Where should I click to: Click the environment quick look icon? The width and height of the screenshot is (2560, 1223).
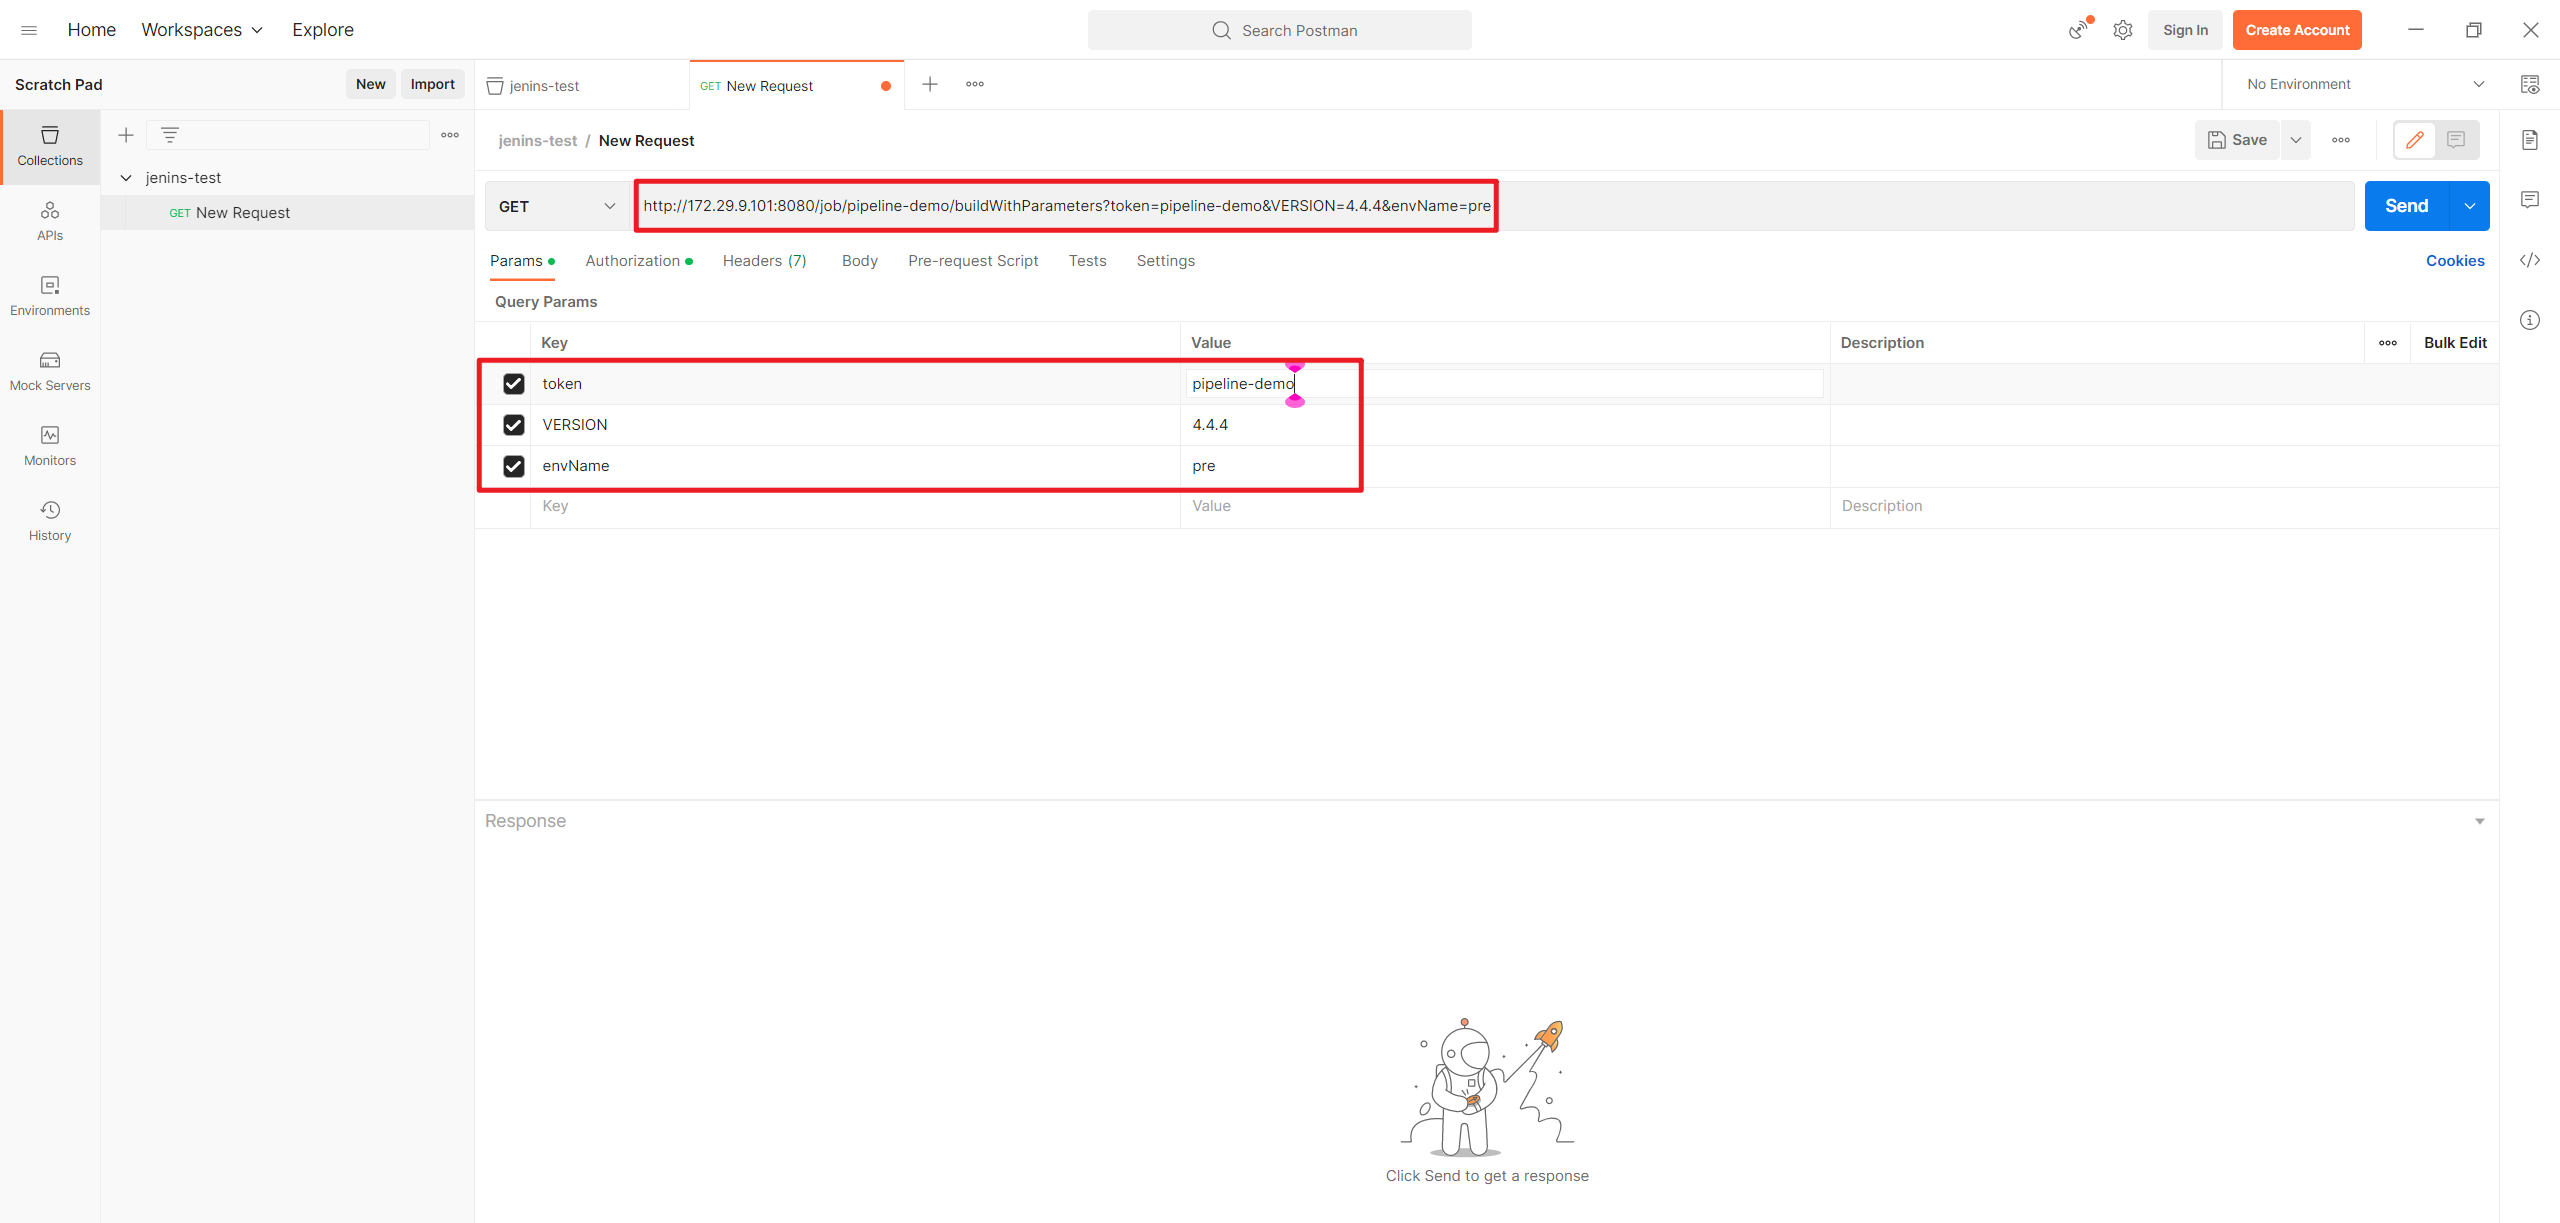click(2530, 84)
